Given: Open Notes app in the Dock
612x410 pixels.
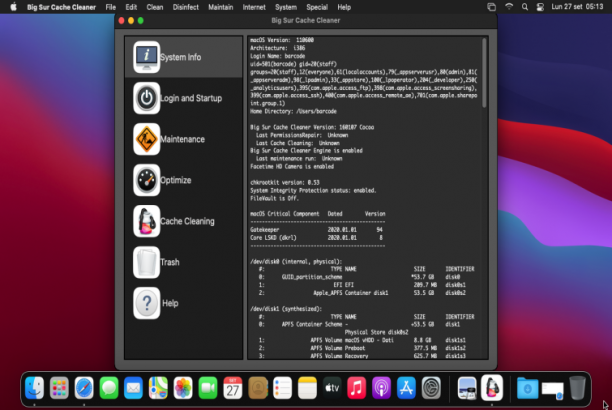Looking at the screenshot, I should click(307, 388).
